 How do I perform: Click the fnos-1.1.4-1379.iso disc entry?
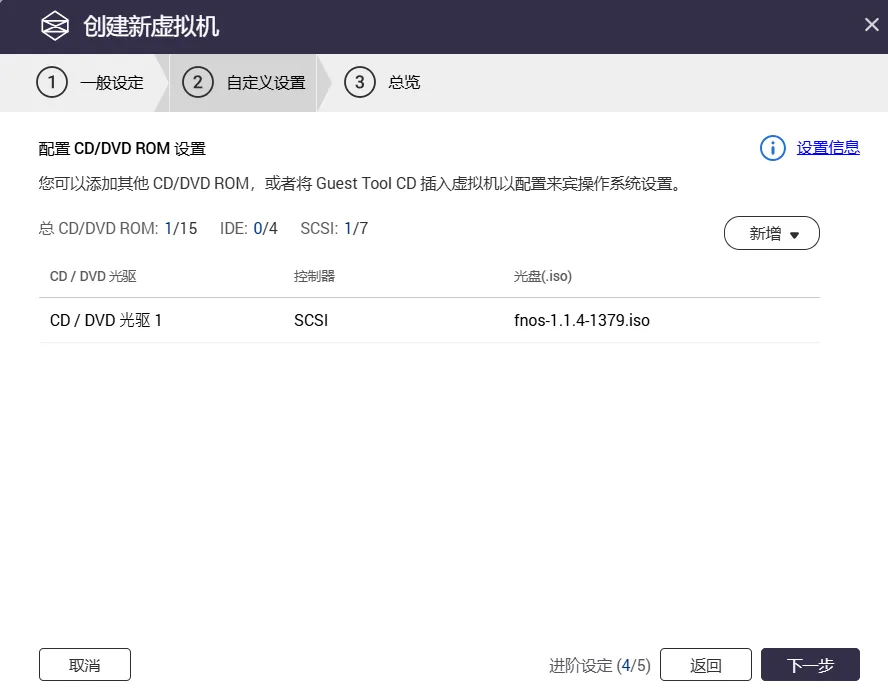[x=582, y=321]
